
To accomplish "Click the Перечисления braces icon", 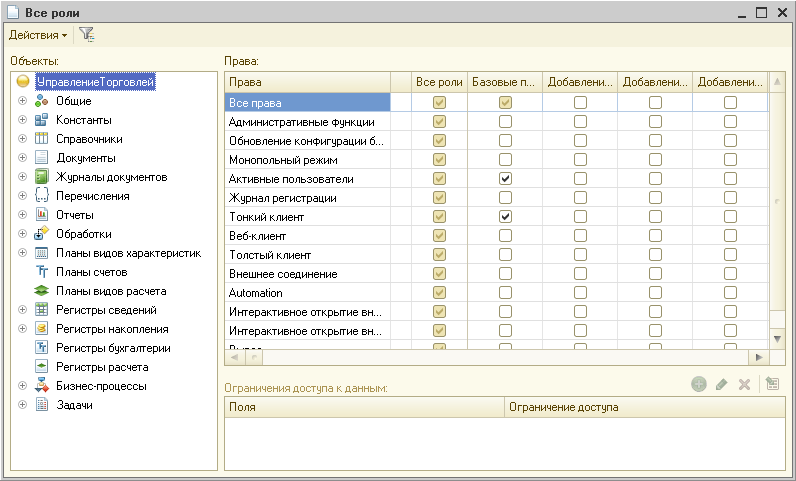I will click(x=42, y=196).
